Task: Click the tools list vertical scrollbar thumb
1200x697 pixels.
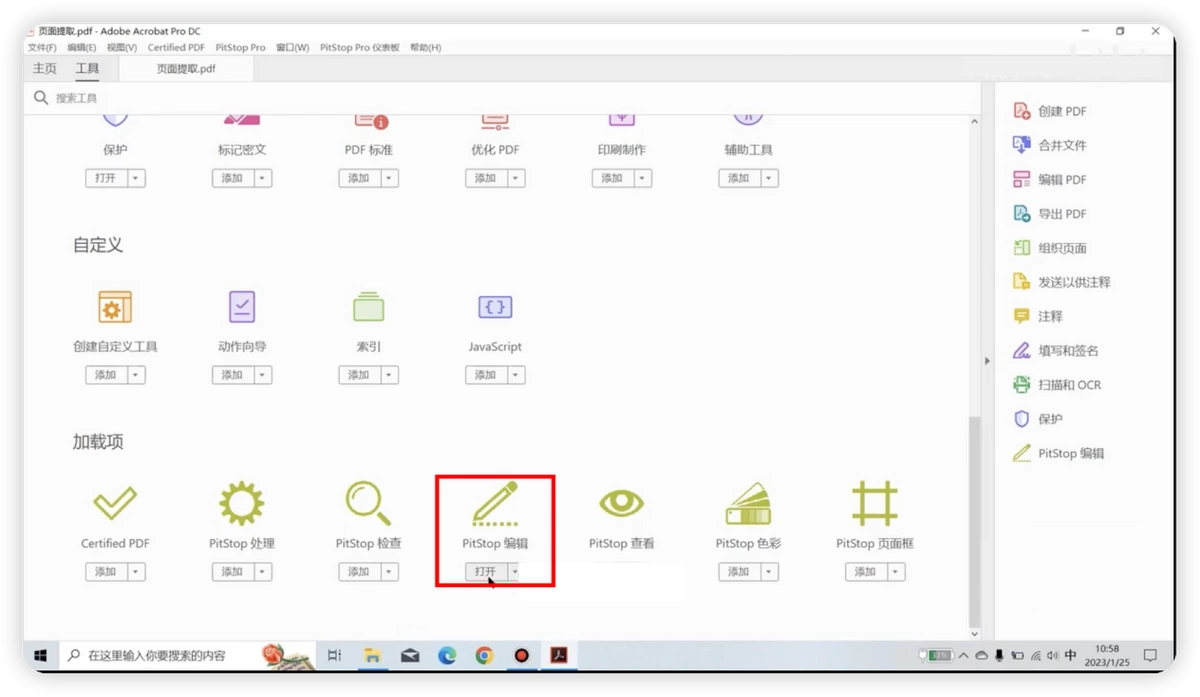Action: [975, 520]
